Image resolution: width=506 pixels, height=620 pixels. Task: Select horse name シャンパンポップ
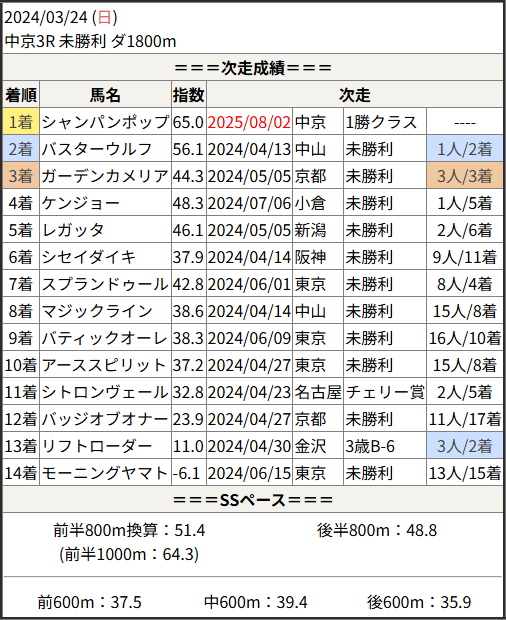point(106,122)
